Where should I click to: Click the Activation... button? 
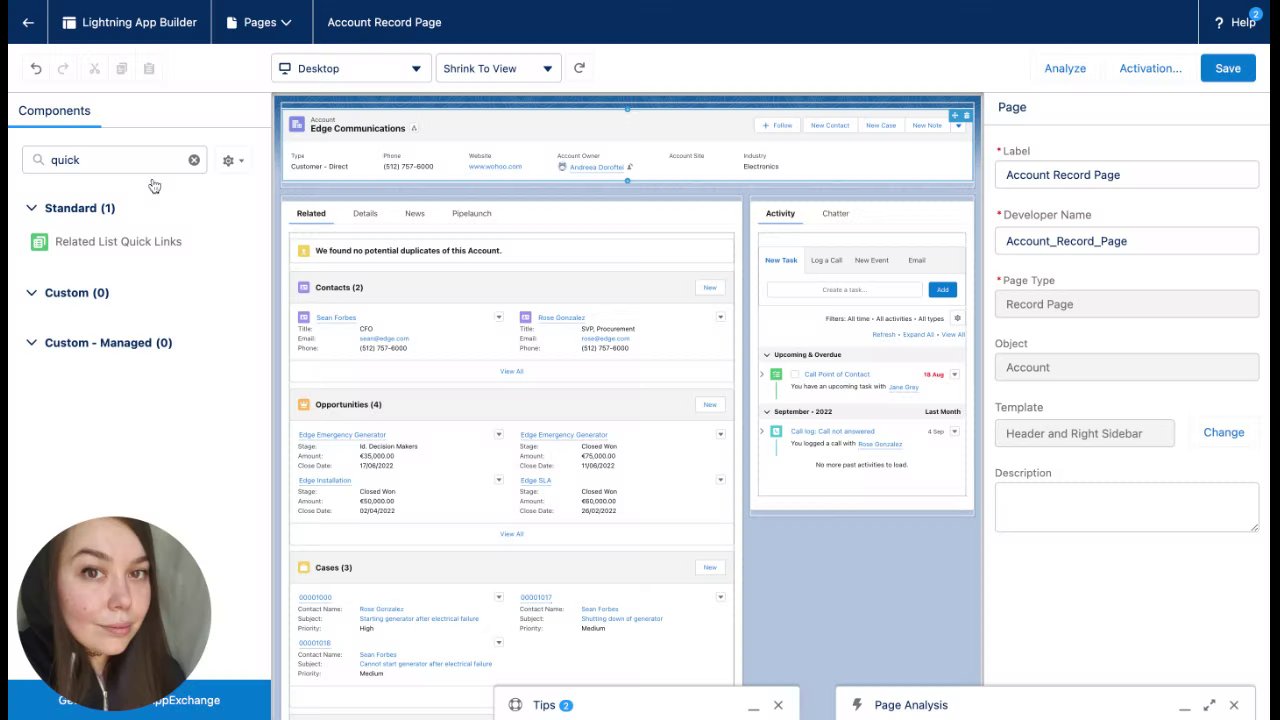(x=1150, y=68)
